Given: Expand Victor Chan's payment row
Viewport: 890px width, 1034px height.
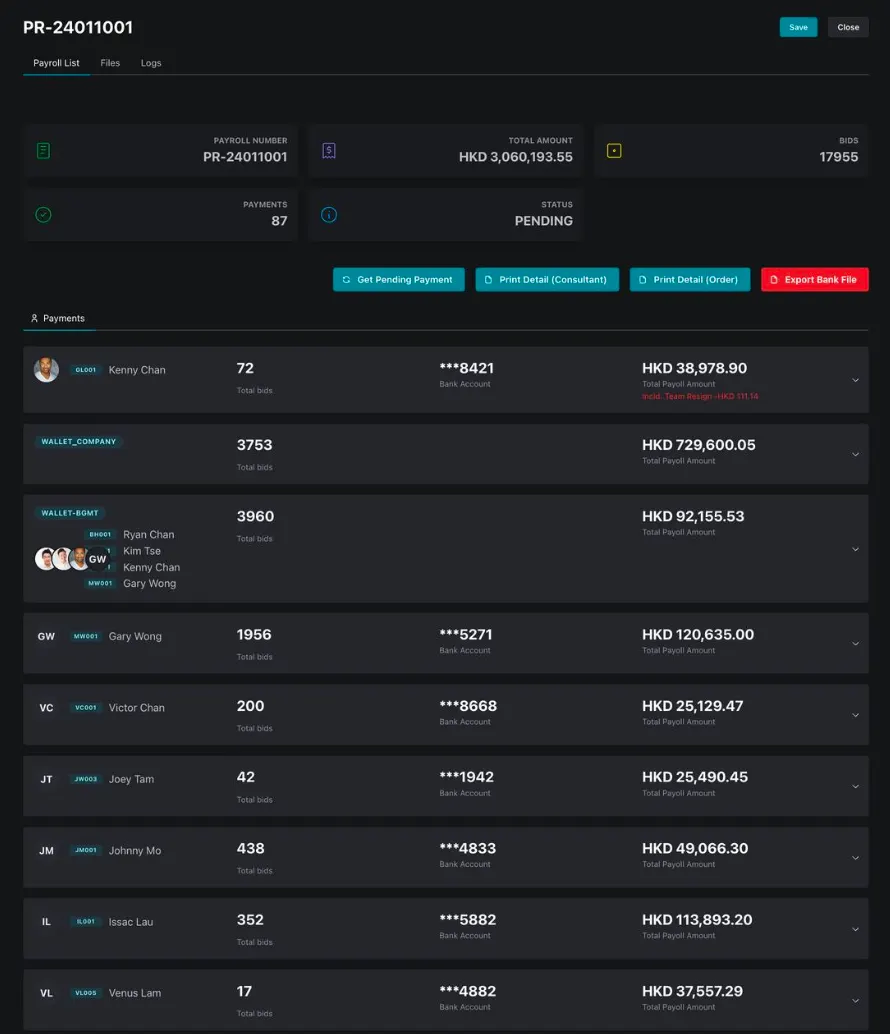Looking at the screenshot, I should pos(855,715).
